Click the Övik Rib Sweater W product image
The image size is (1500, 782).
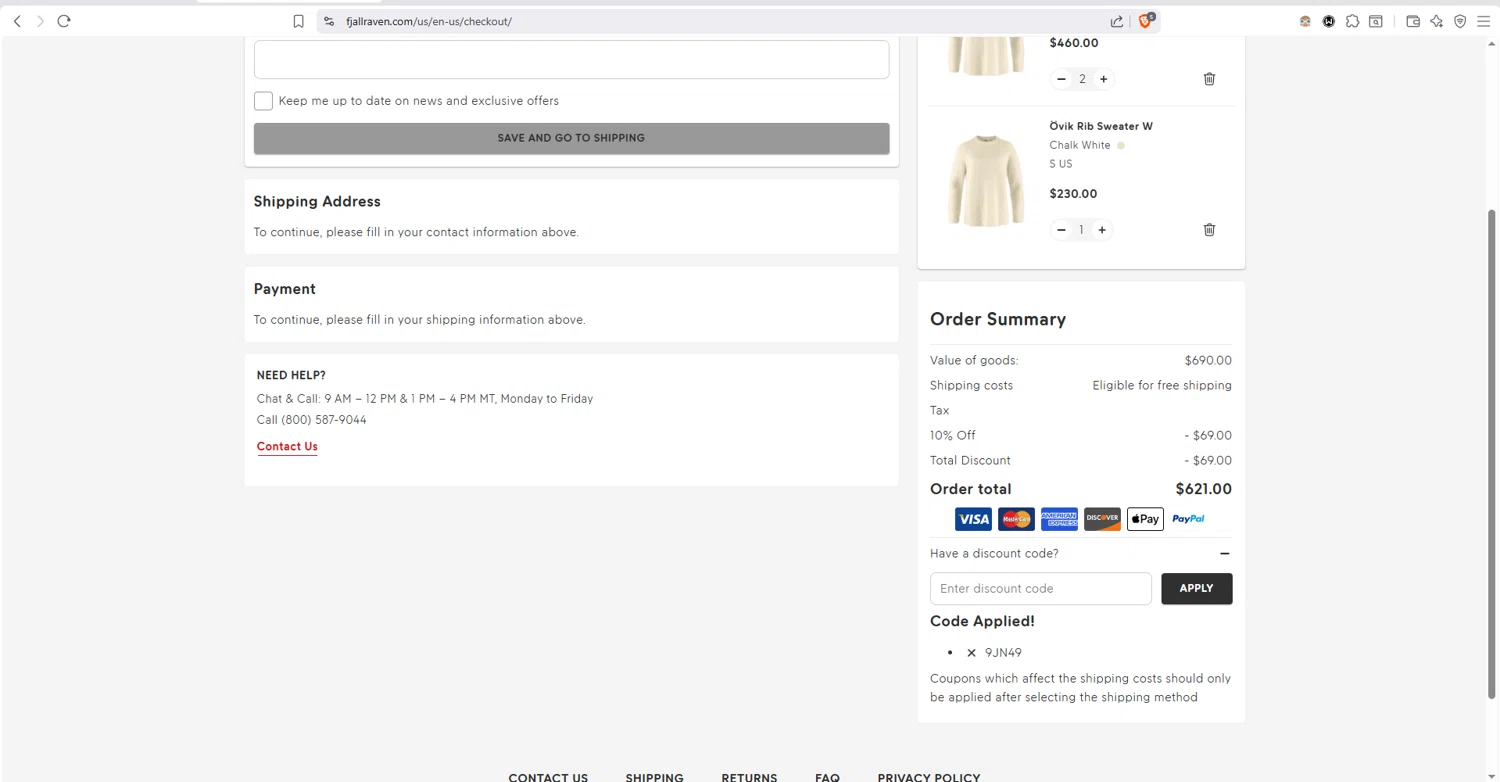coord(986,181)
